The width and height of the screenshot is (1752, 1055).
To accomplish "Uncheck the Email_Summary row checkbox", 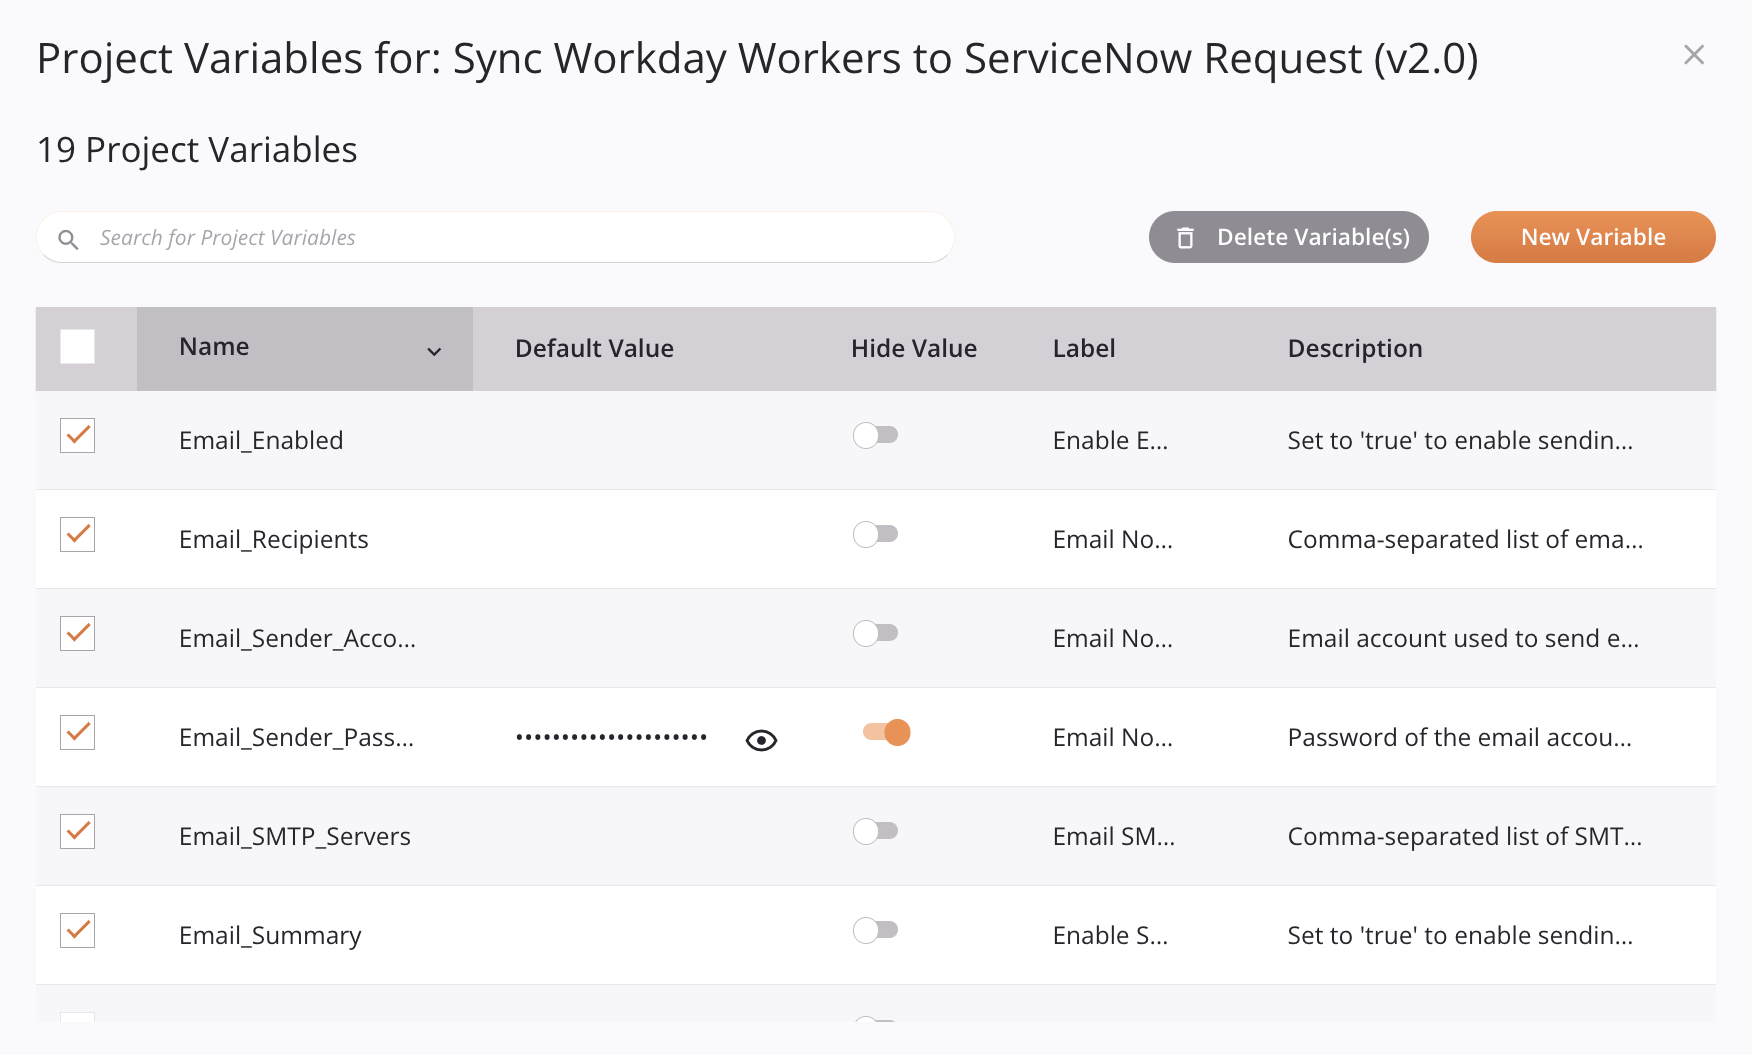I will tap(77, 931).
